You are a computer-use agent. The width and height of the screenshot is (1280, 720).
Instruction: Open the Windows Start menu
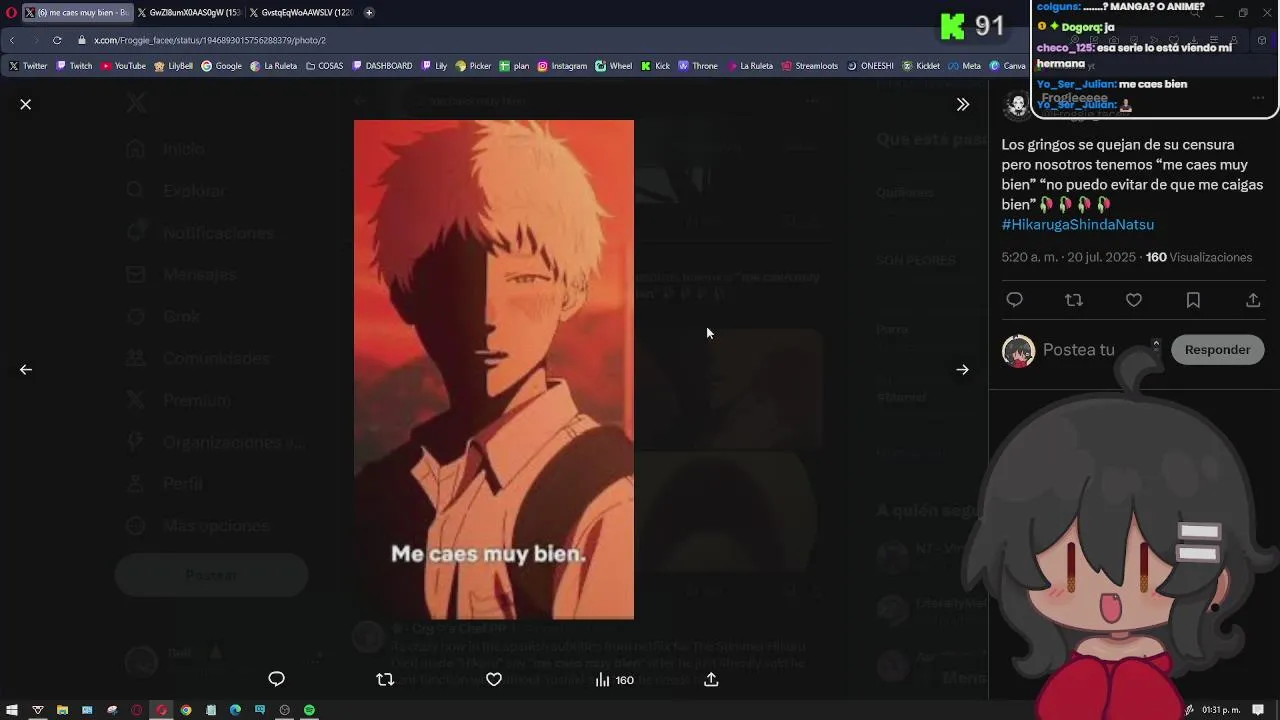click(12, 710)
